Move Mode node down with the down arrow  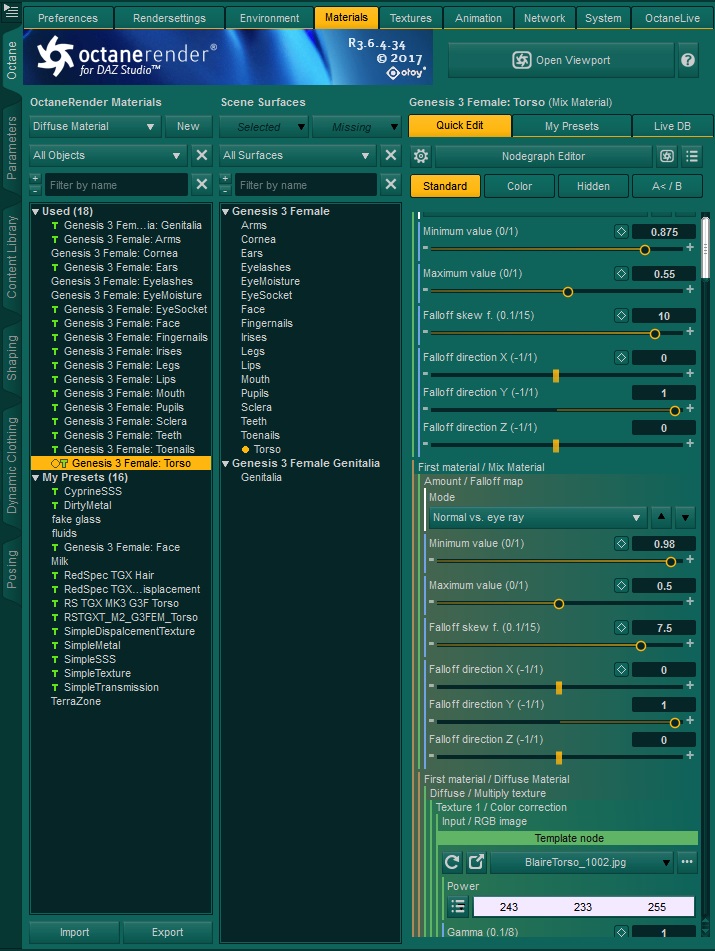[x=685, y=517]
